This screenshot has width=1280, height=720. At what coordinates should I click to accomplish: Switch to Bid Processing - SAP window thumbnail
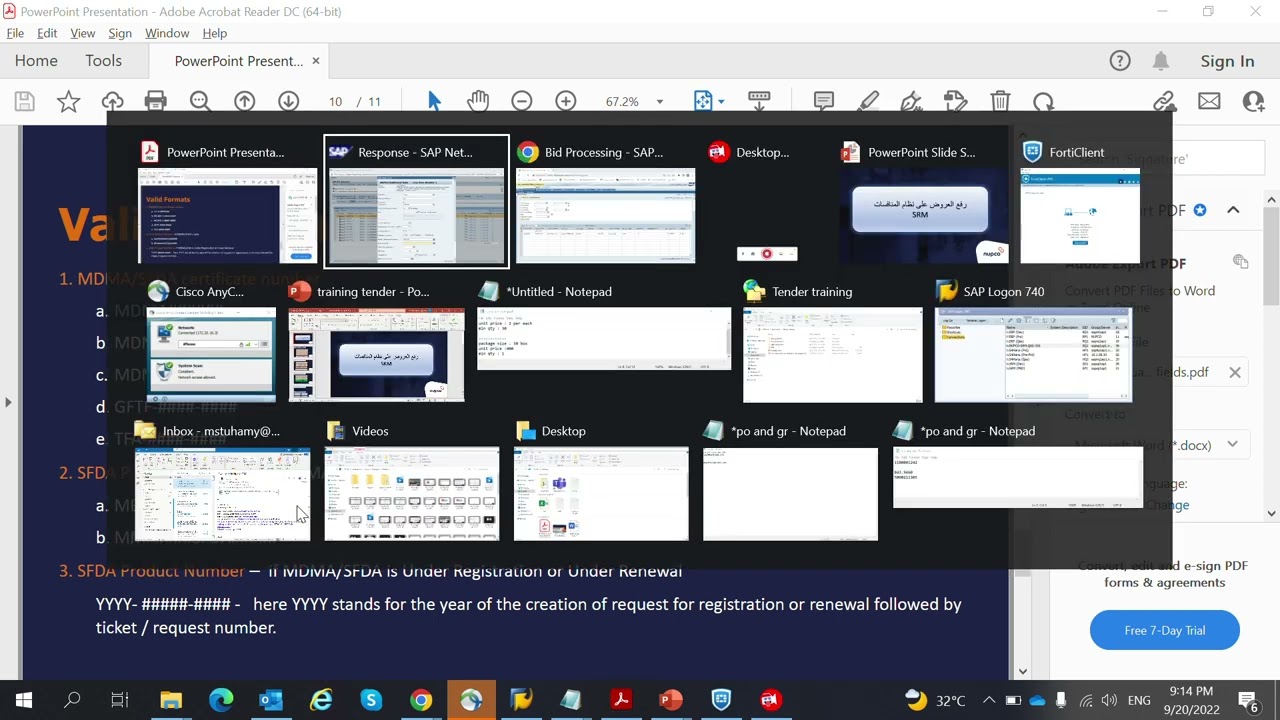[x=605, y=201]
